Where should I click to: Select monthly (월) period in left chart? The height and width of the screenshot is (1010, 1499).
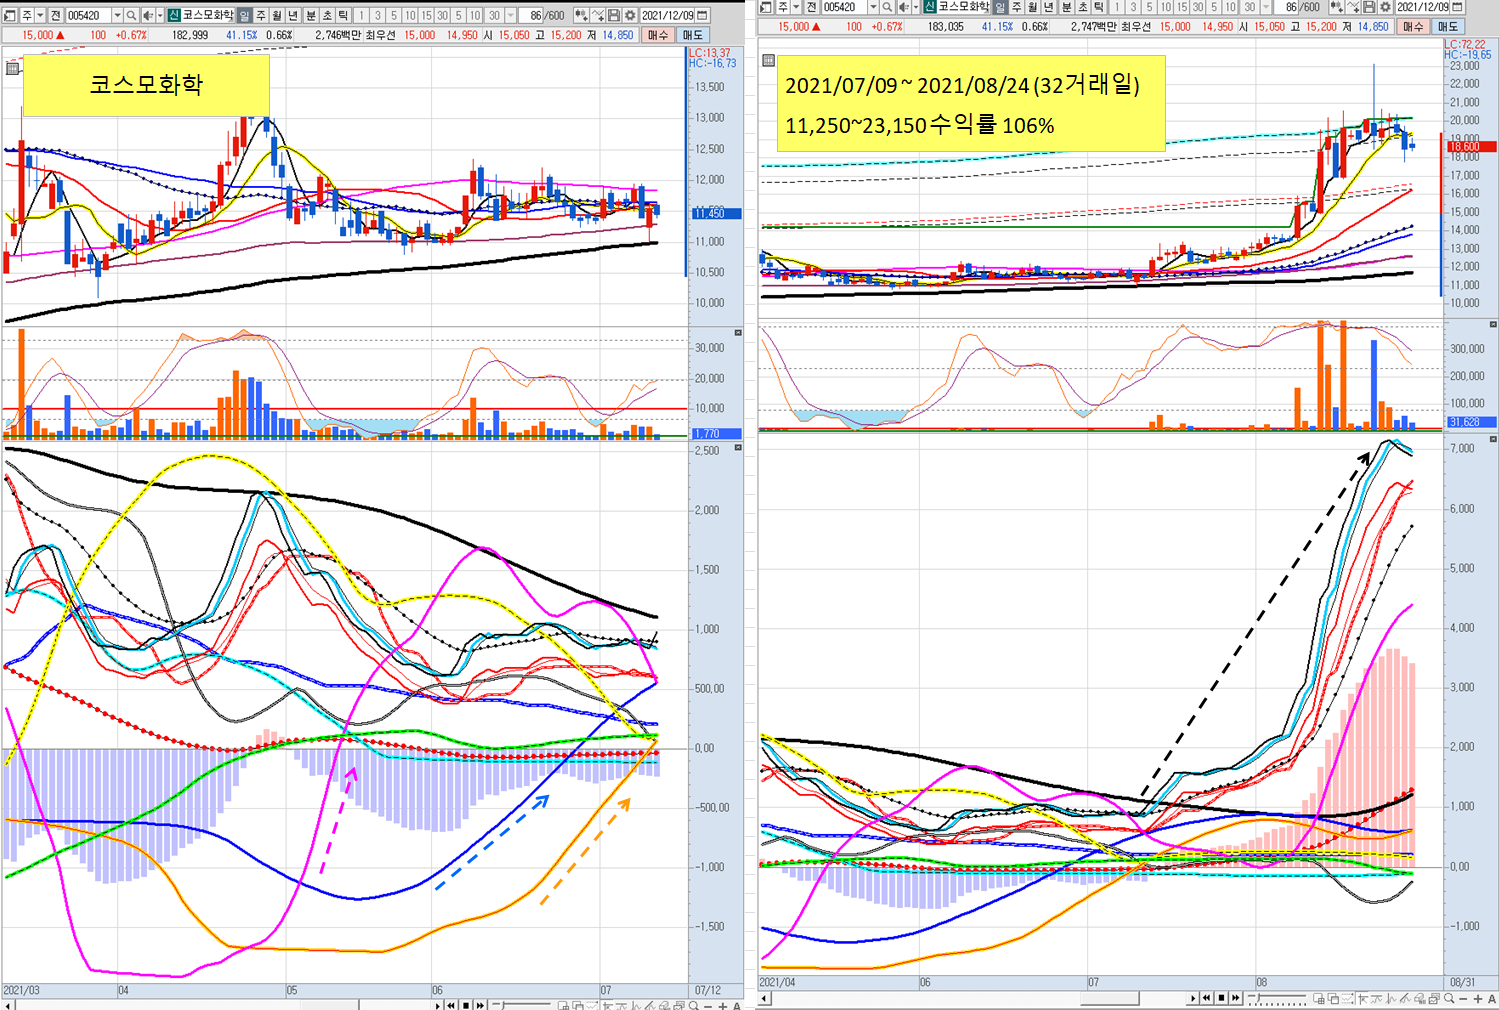[277, 16]
